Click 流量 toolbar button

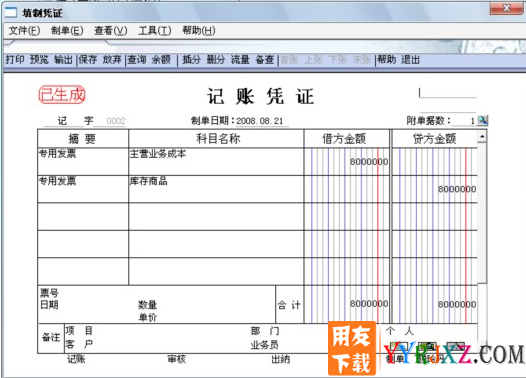point(240,60)
